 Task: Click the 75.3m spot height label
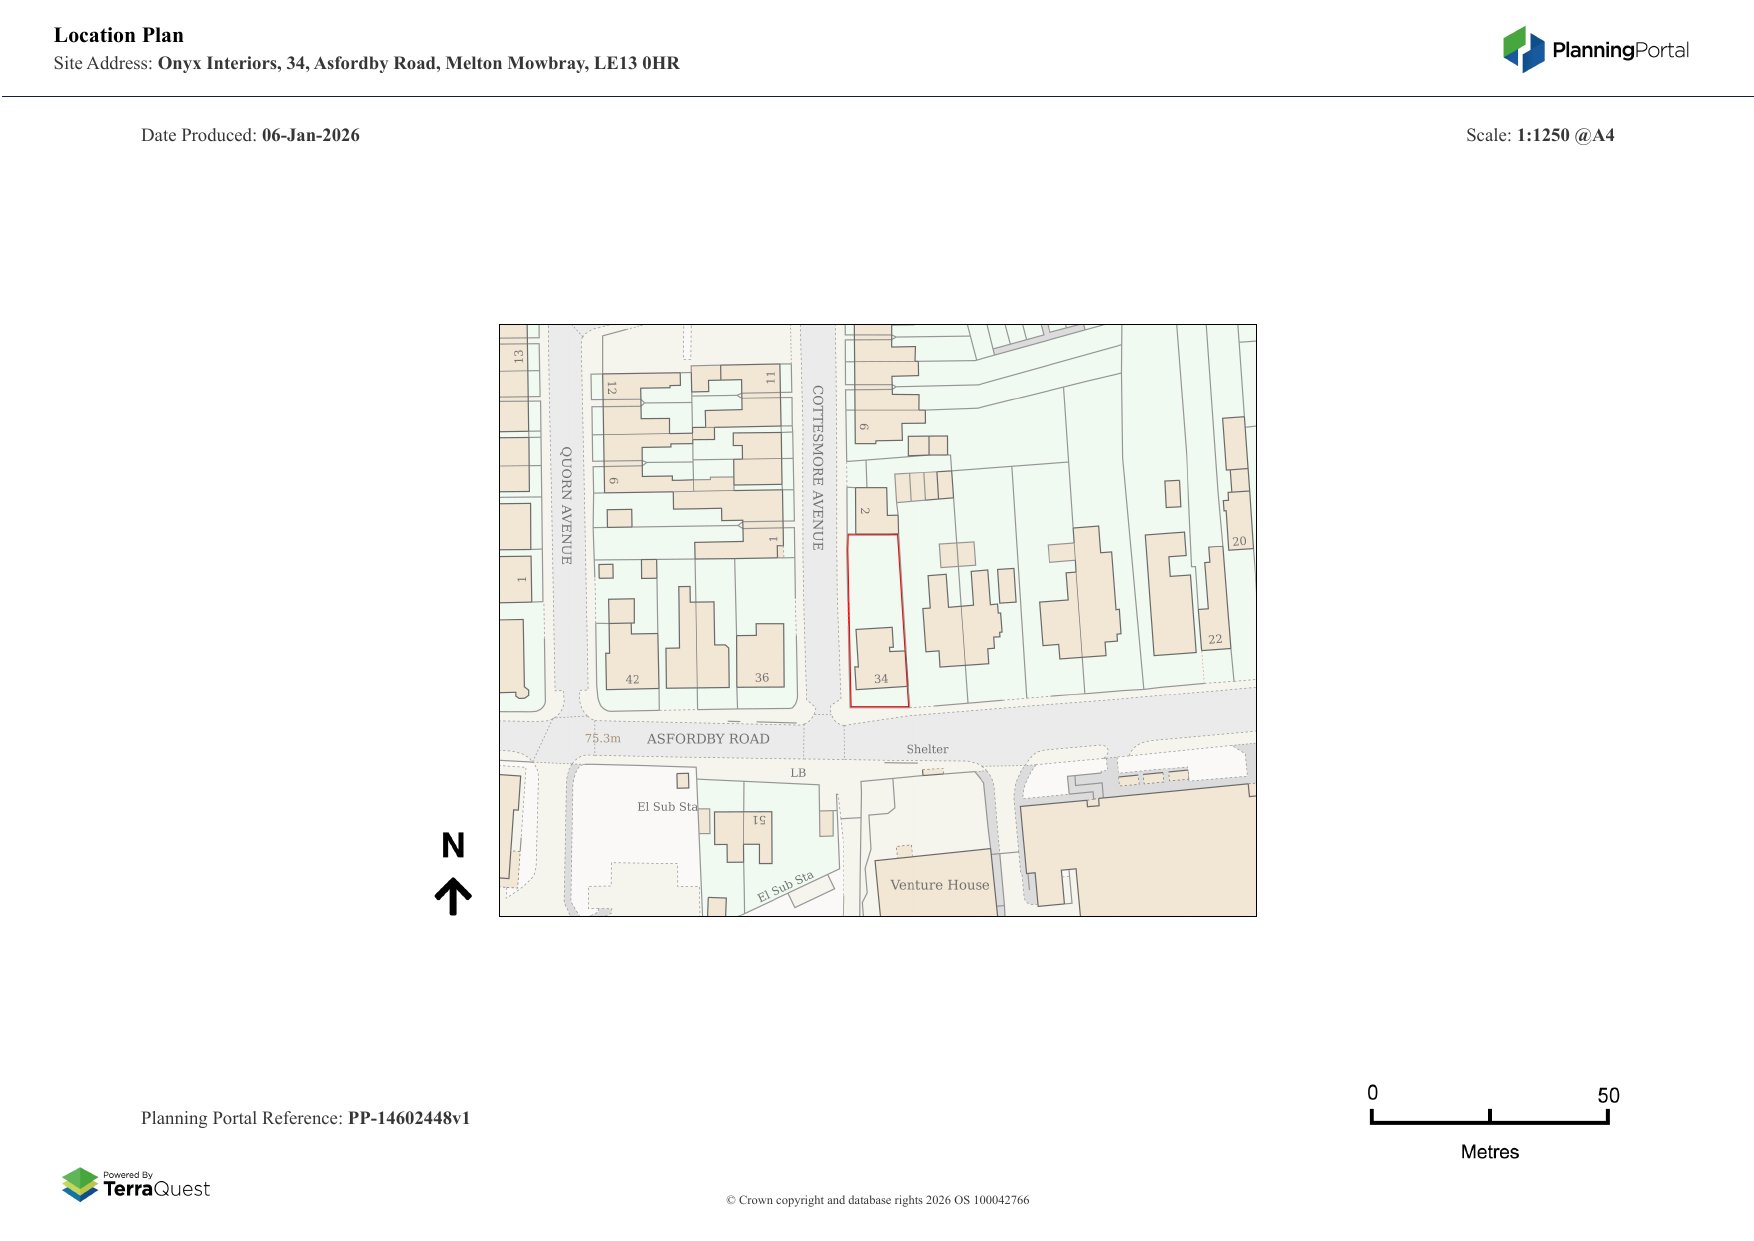tap(603, 739)
